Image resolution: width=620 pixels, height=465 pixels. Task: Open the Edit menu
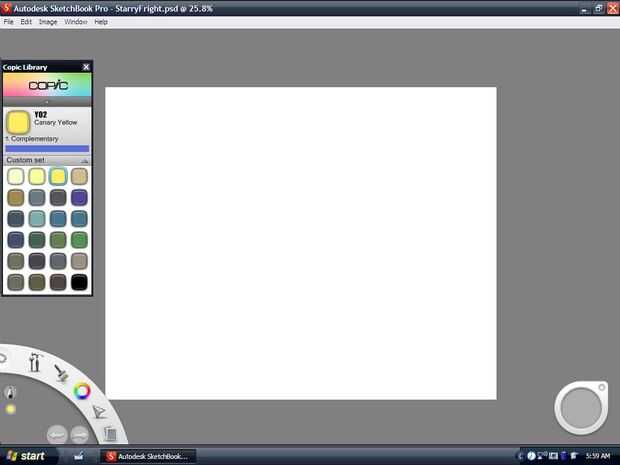coord(26,22)
